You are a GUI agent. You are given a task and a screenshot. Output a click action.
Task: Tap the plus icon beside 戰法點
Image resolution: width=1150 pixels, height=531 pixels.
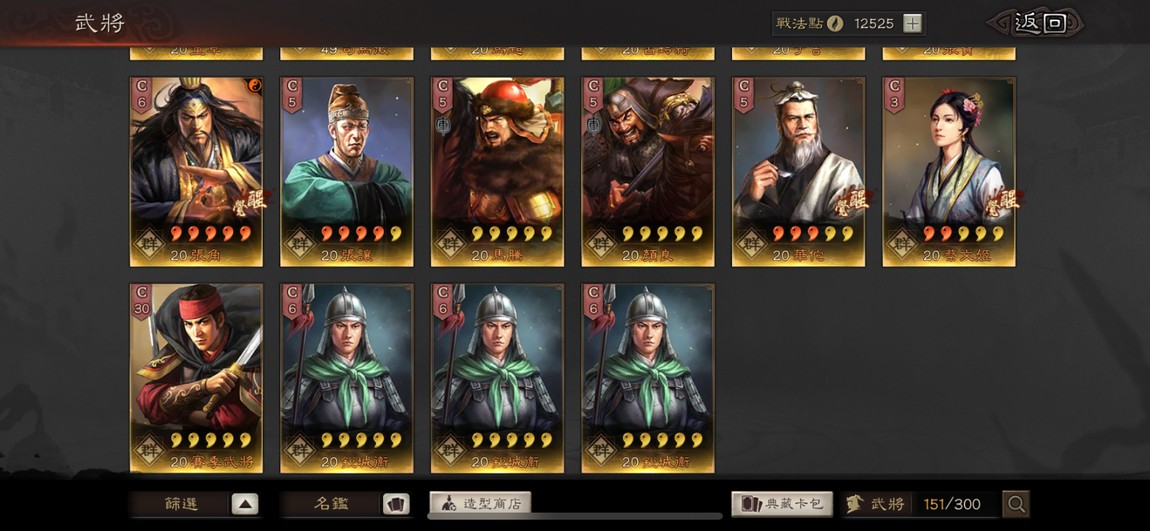click(912, 23)
